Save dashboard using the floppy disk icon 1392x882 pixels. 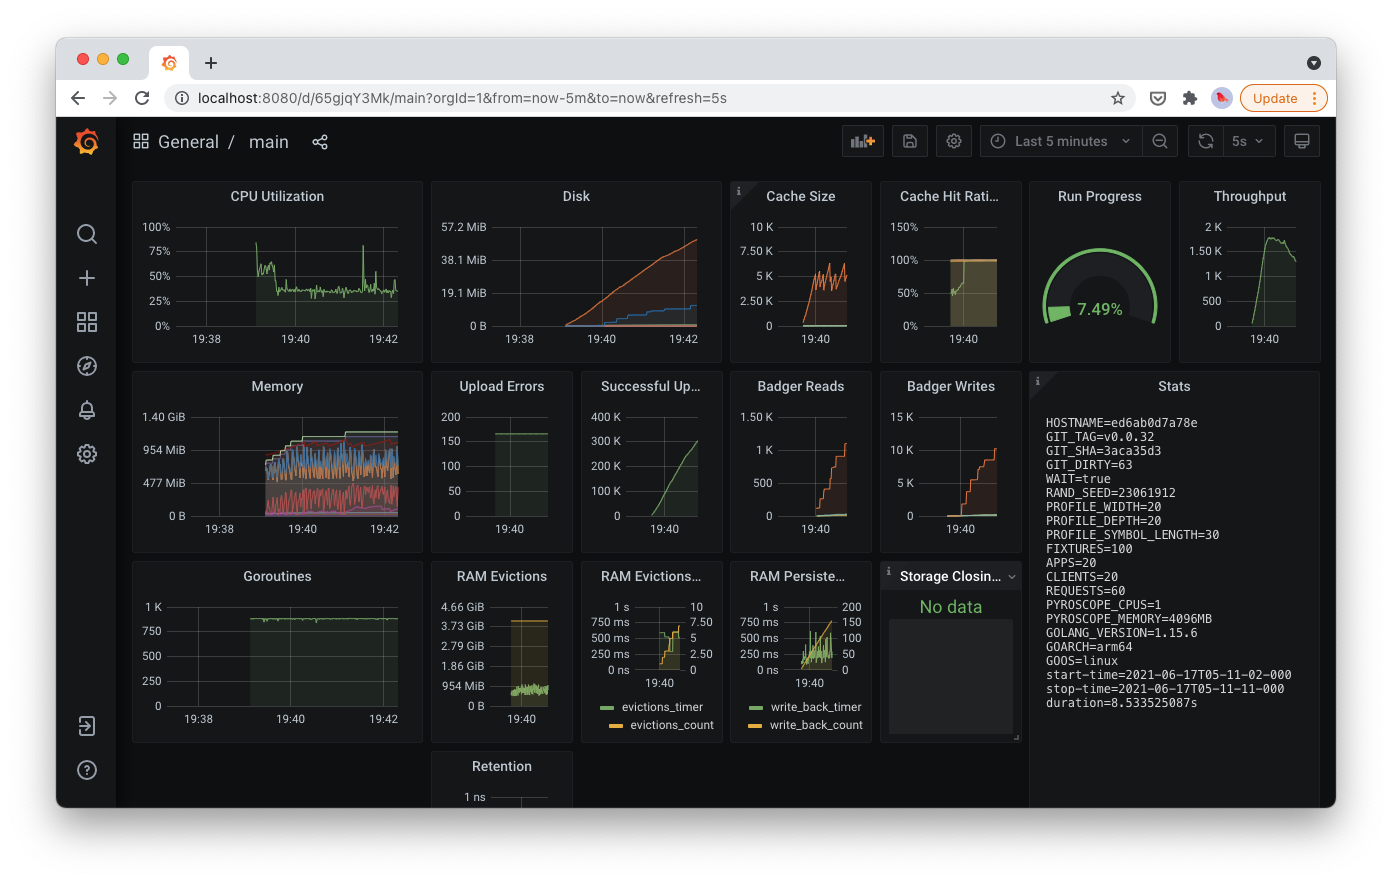[910, 141]
